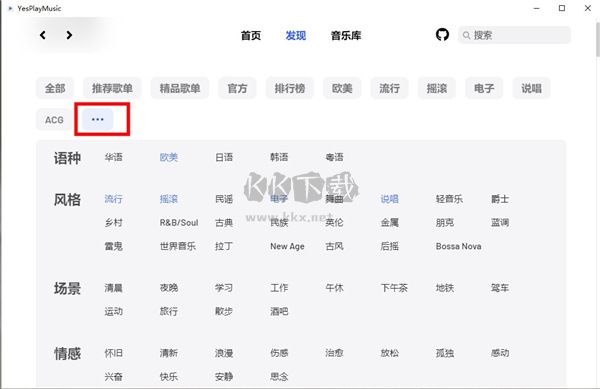Disable the highlighted 说唱 style tag
The width and height of the screenshot is (600, 389).
point(390,199)
